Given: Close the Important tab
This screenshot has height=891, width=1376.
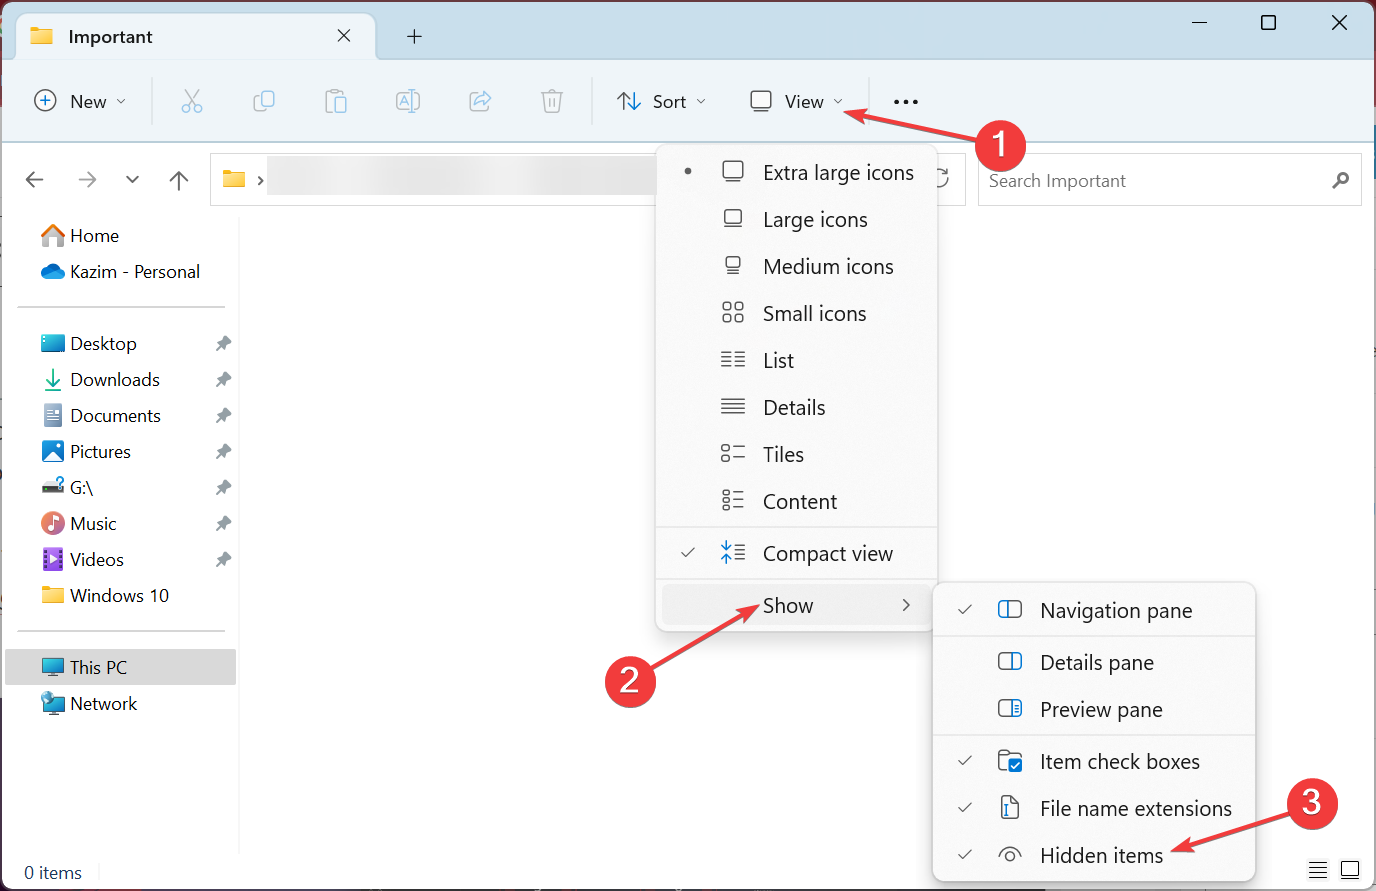Looking at the screenshot, I should tap(344, 36).
